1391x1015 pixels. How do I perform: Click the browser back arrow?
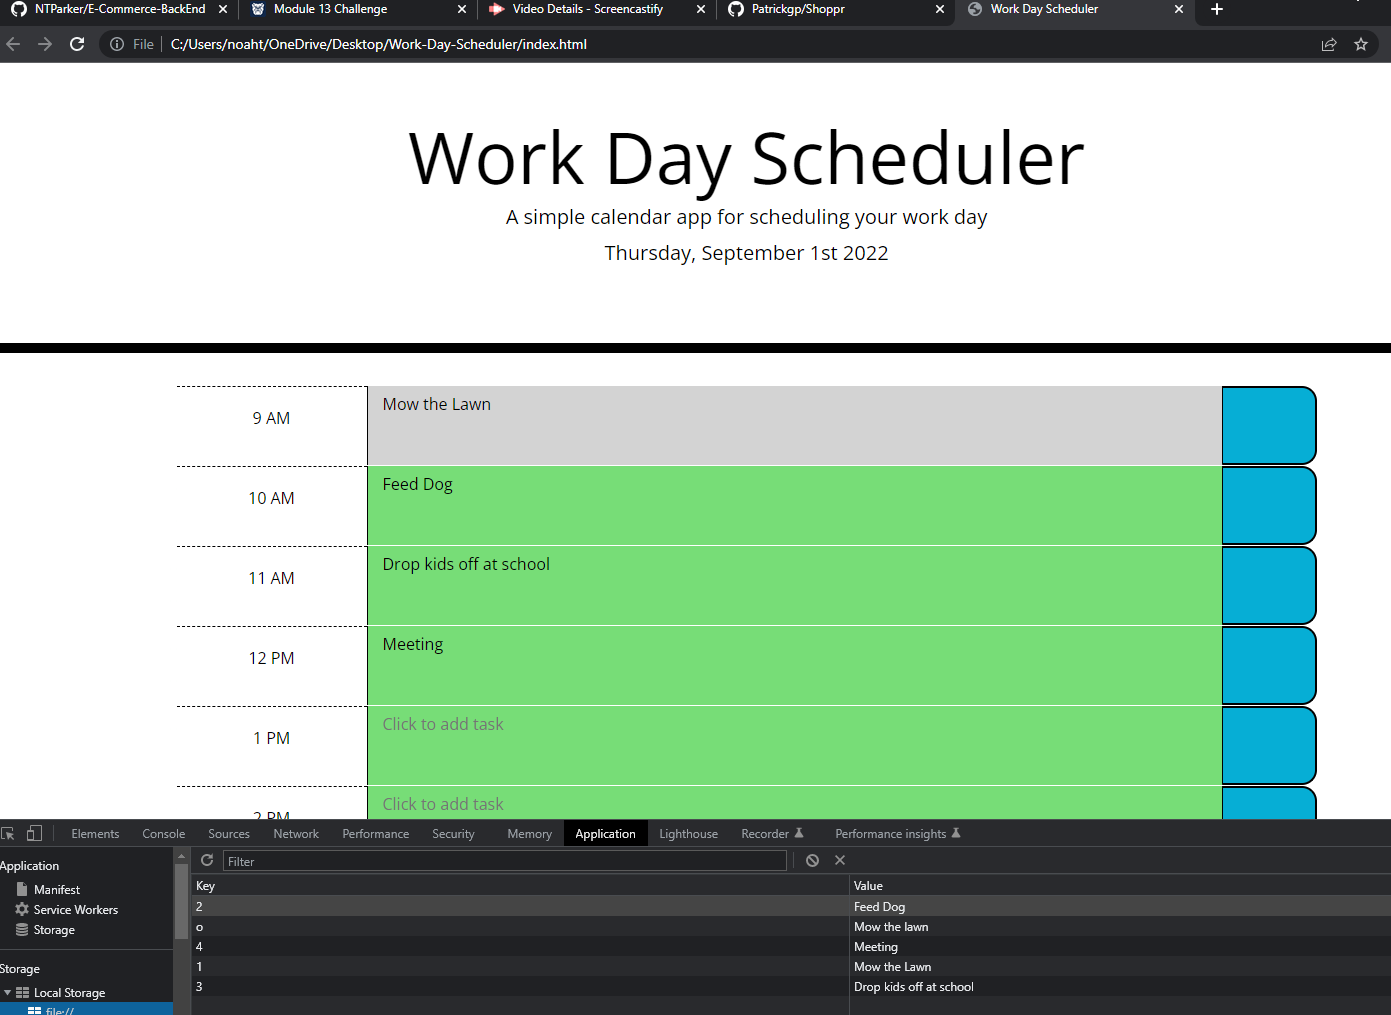pyautogui.click(x=13, y=44)
